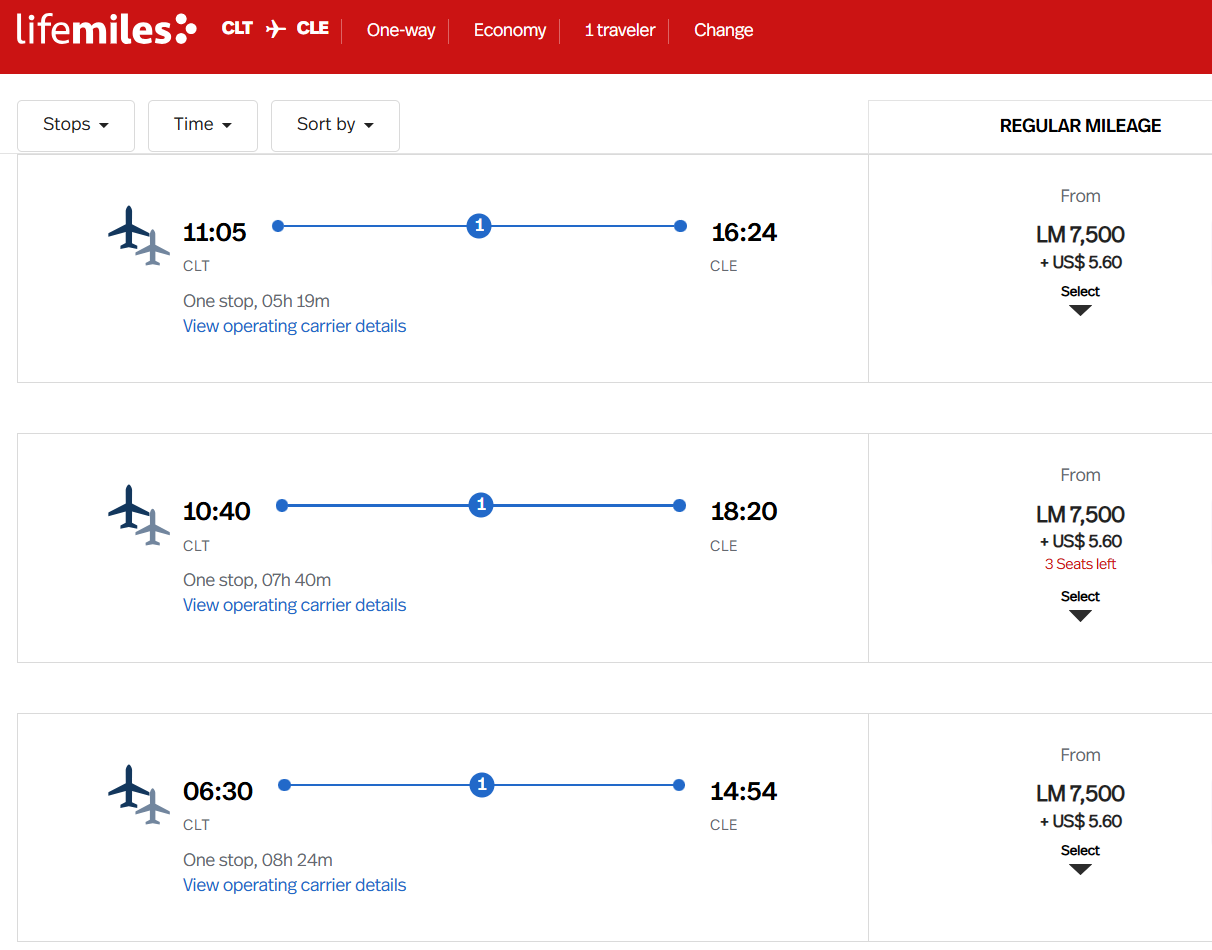1212x950 pixels.
Task: Open the Sort by dropdown
Action: coord(335,125)
